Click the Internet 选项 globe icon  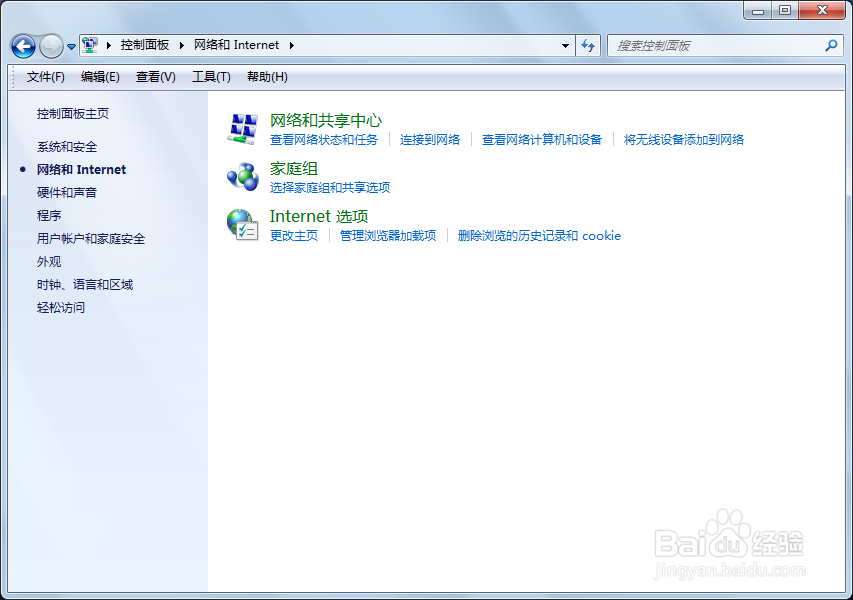(243, 225)
